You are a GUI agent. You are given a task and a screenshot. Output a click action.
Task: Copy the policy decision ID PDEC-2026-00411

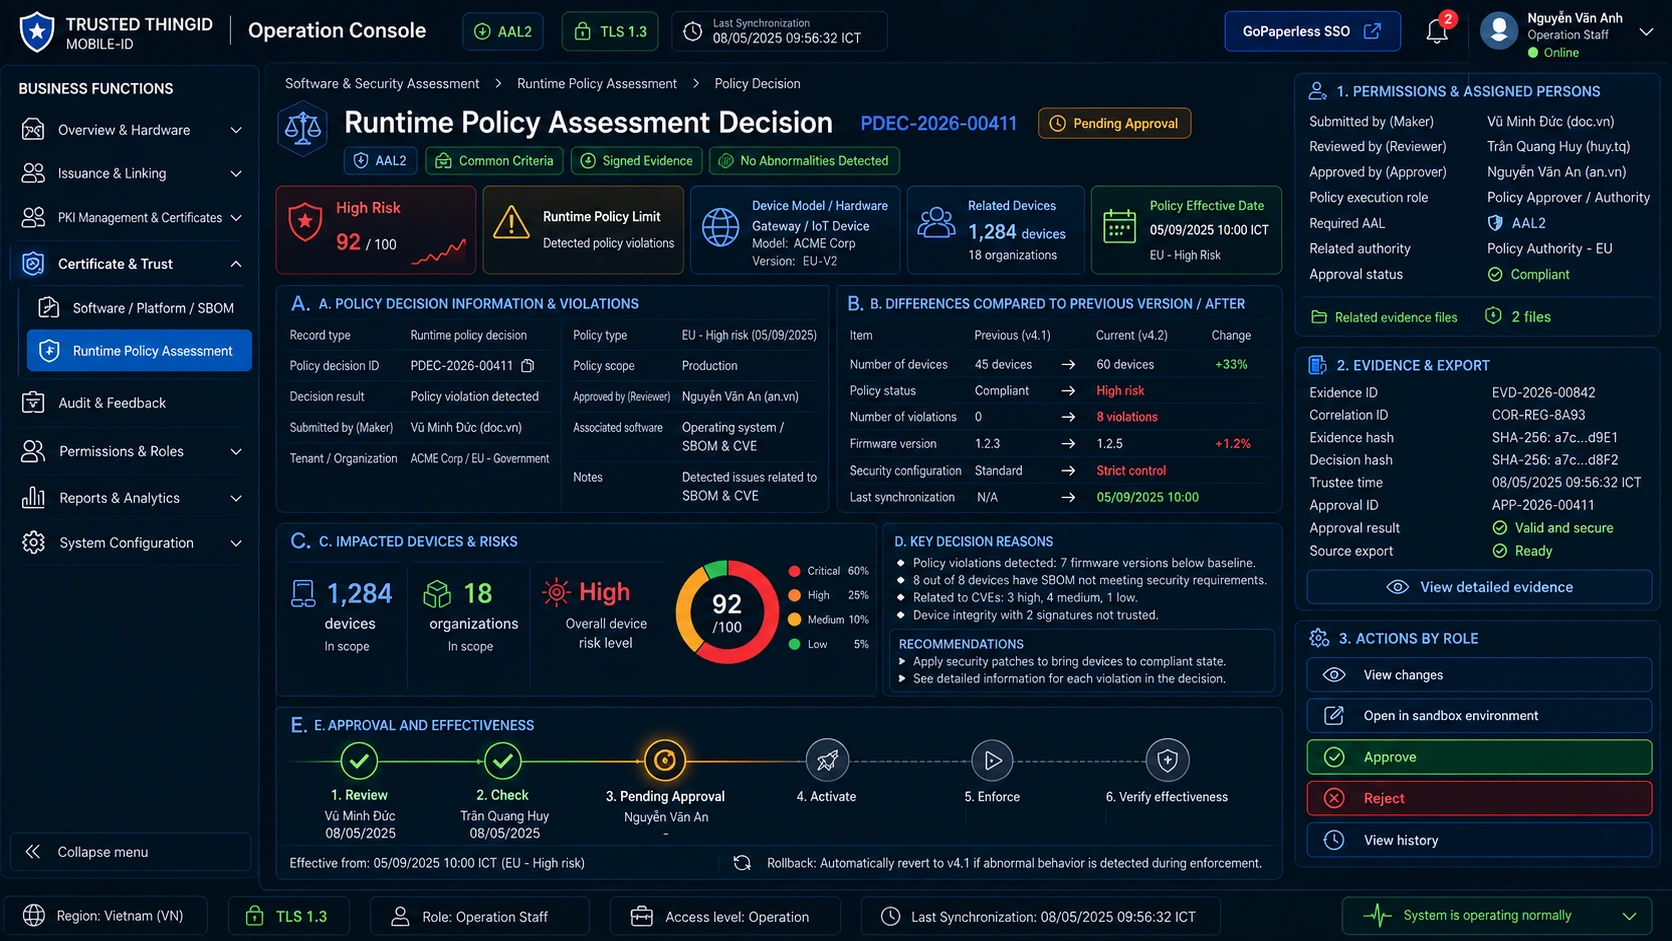(528, 366)
